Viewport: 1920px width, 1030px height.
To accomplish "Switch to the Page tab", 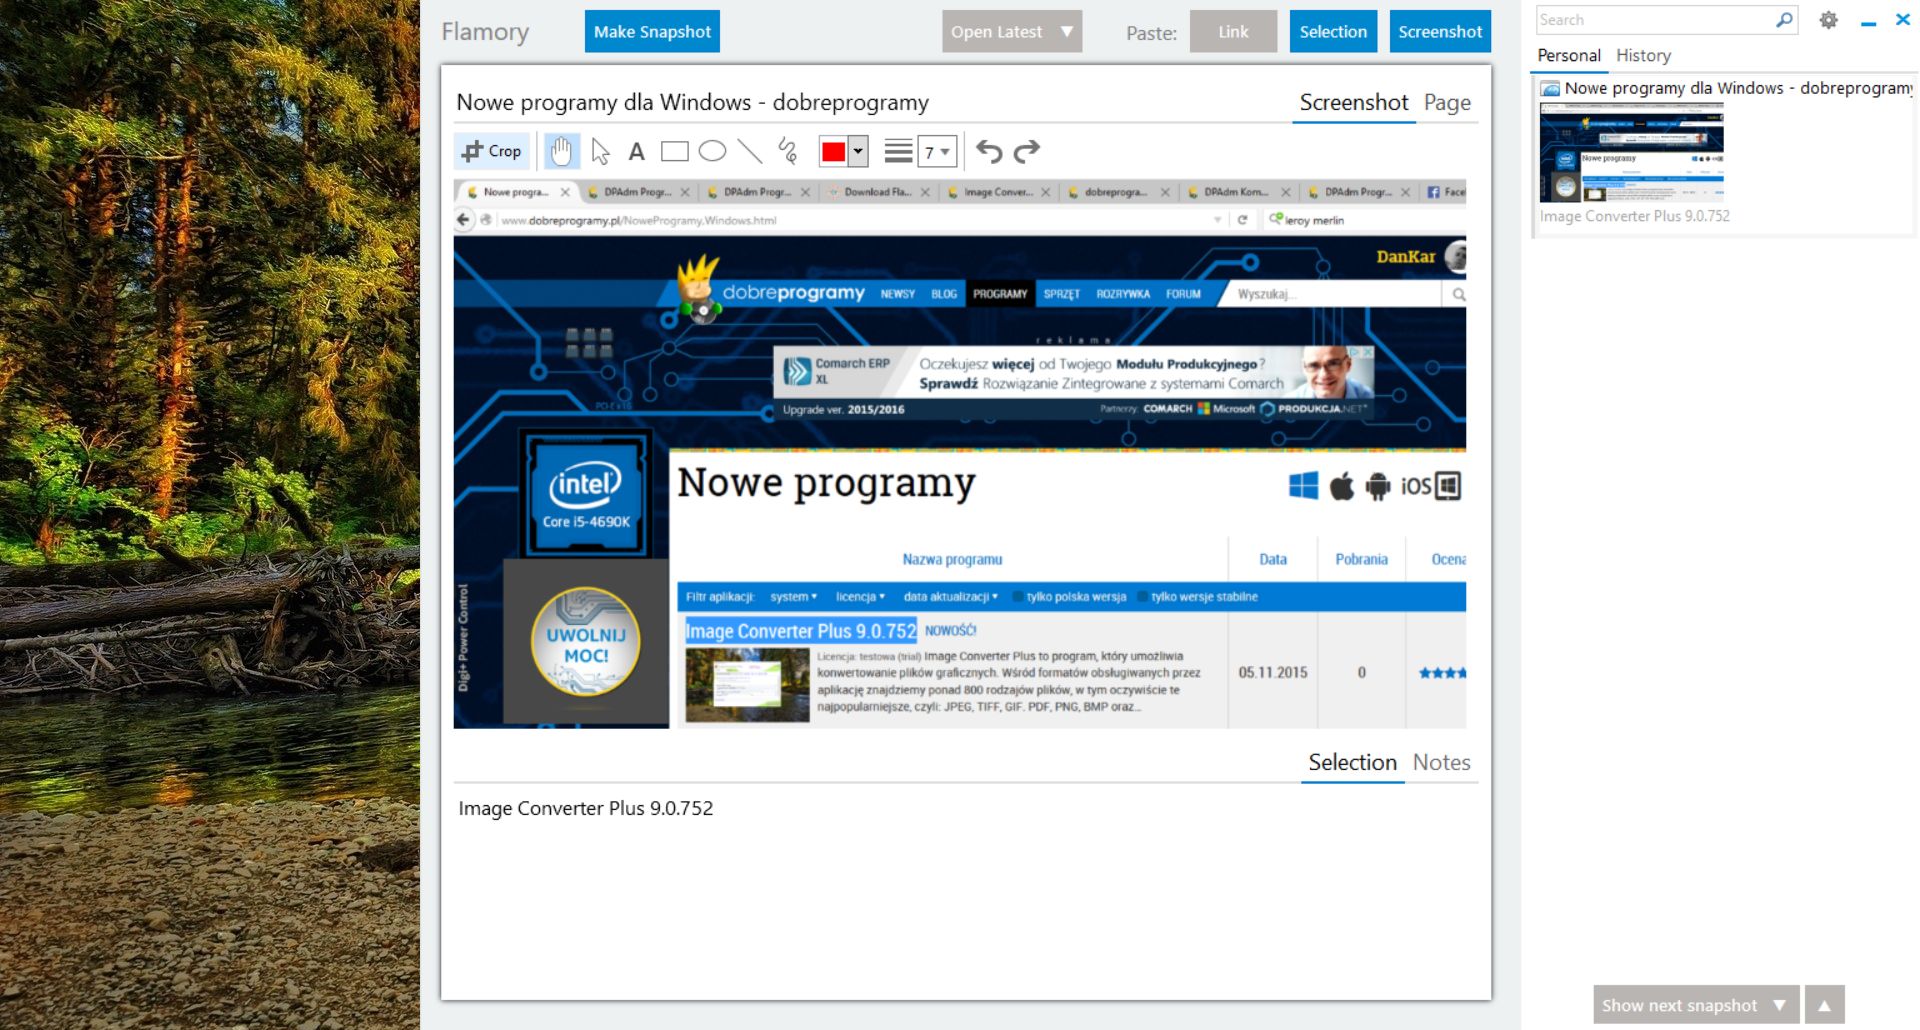I will coord(1447,102).
